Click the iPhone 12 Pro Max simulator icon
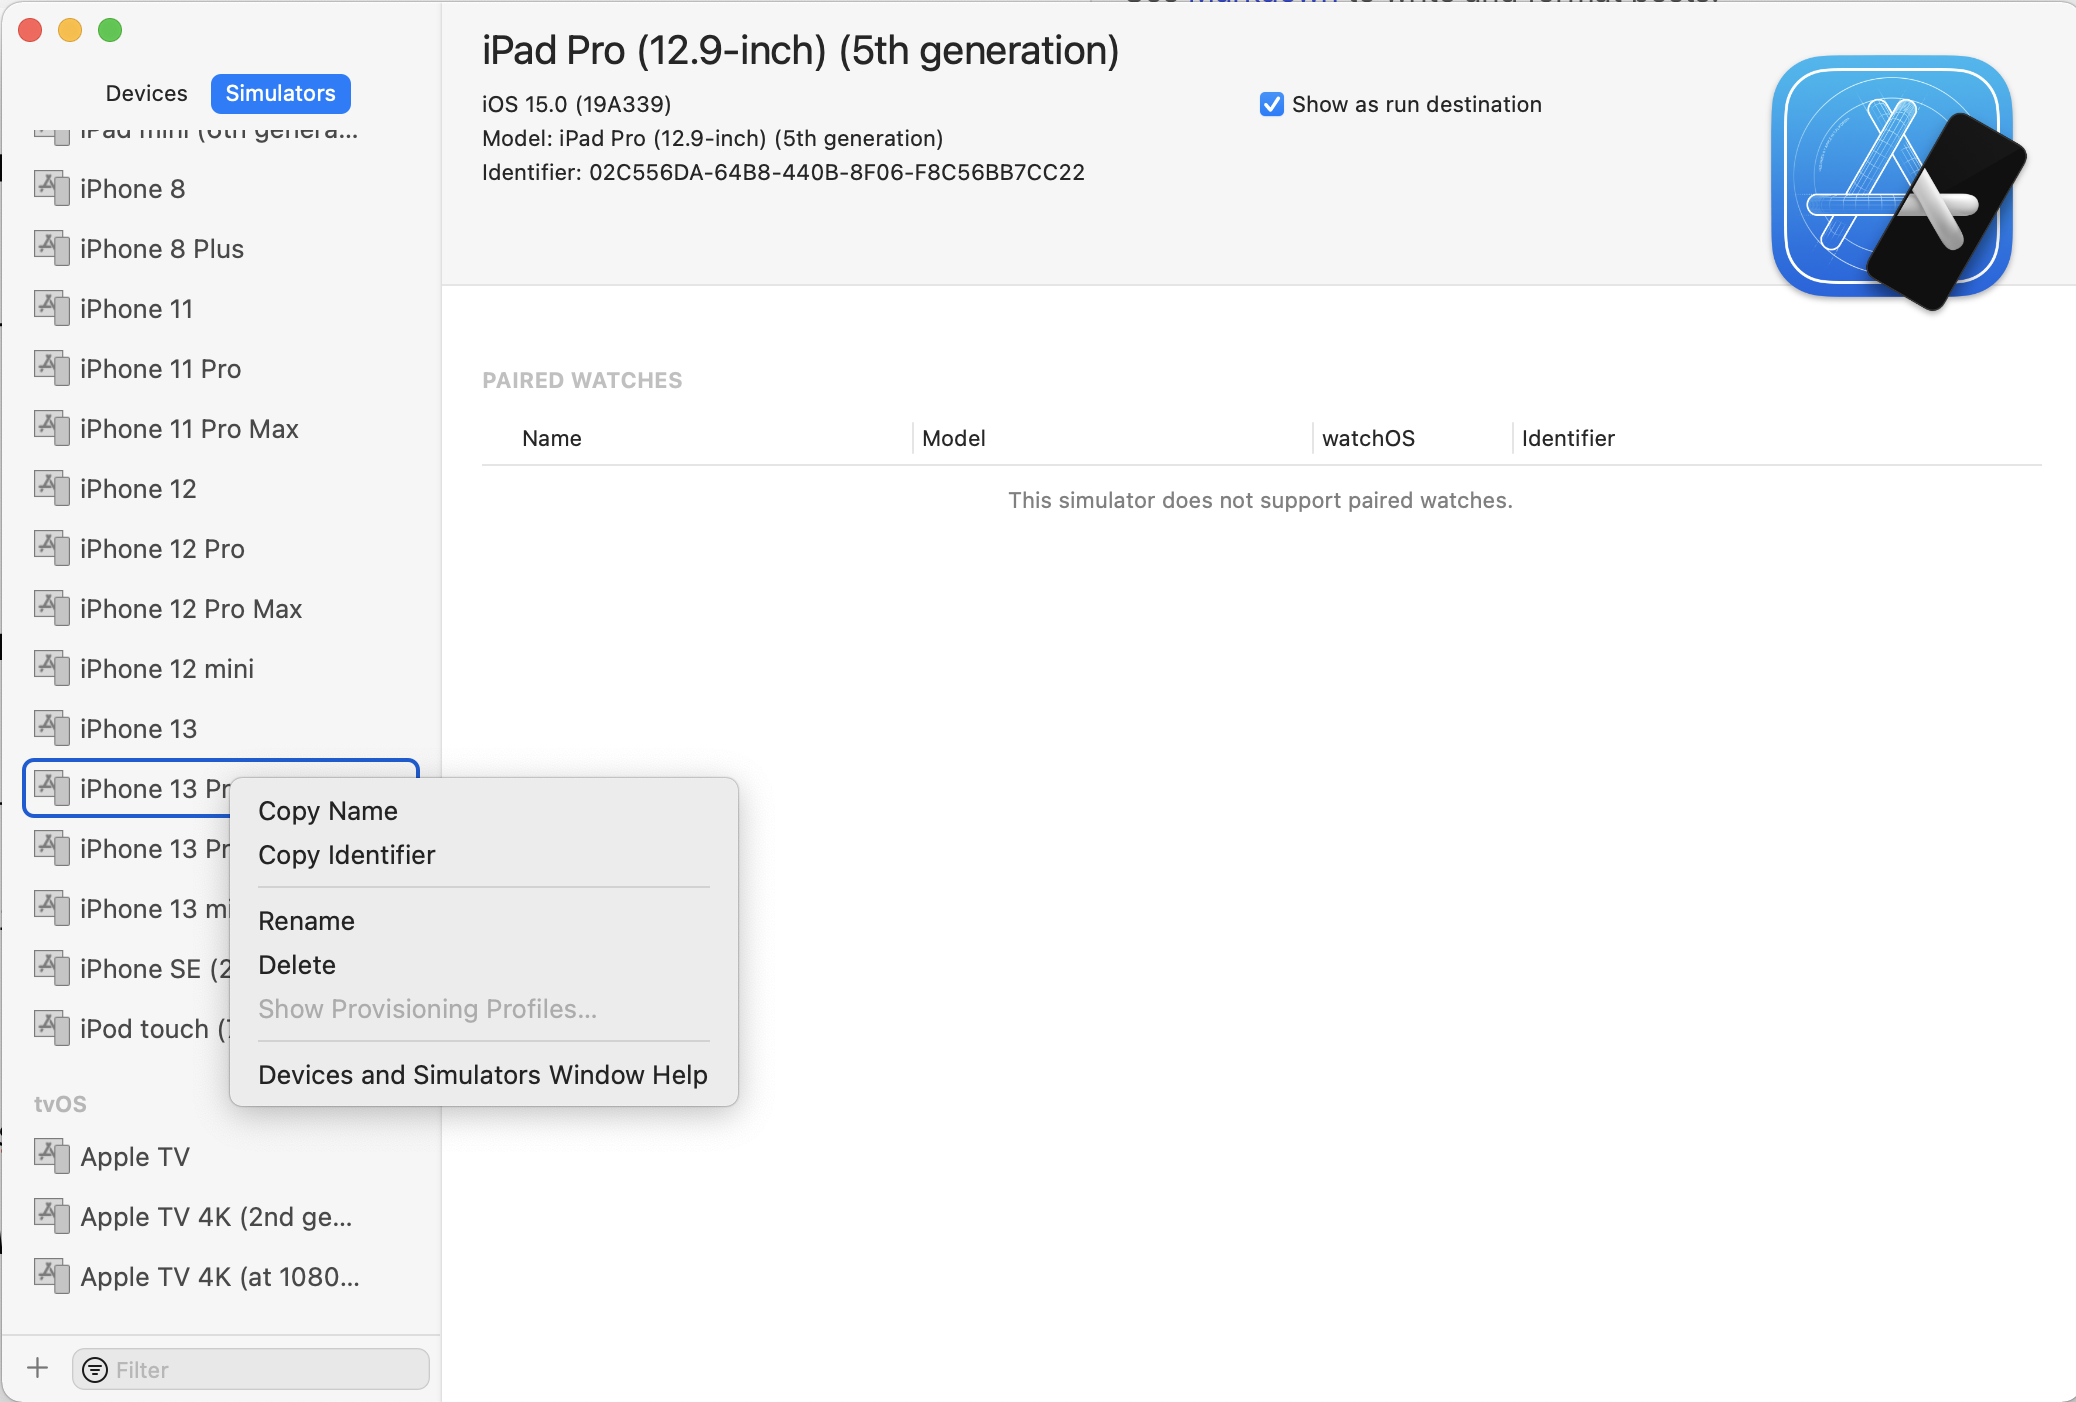The image size is (2076, 1402). coord(52,608)
